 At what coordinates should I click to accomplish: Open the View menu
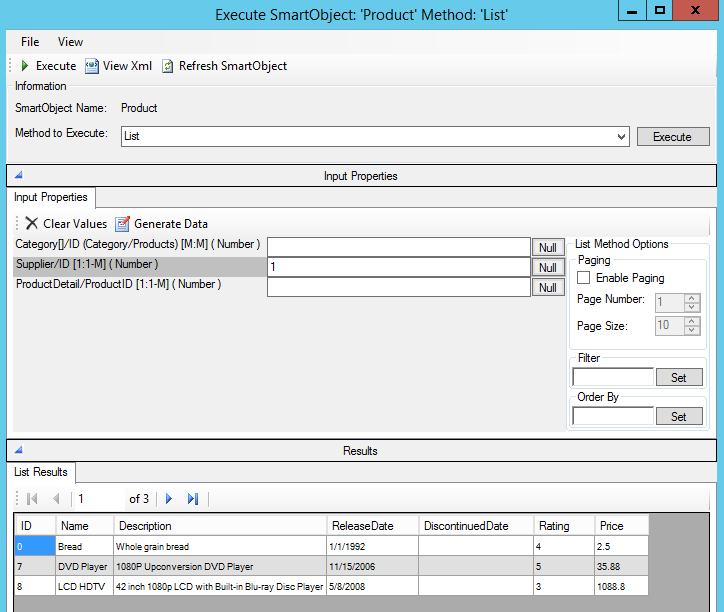70,42
